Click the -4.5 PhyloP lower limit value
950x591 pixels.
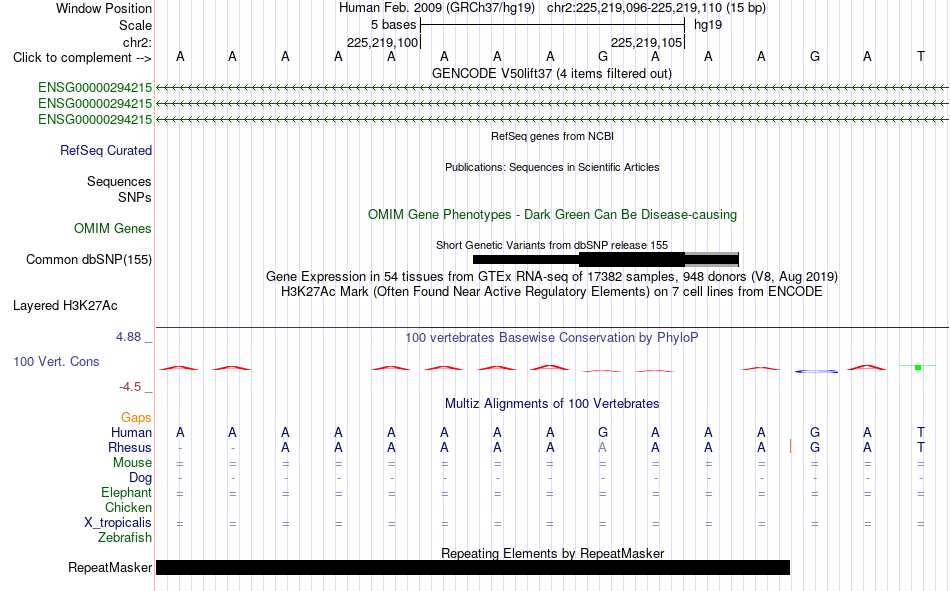click(x=130, y=387)
